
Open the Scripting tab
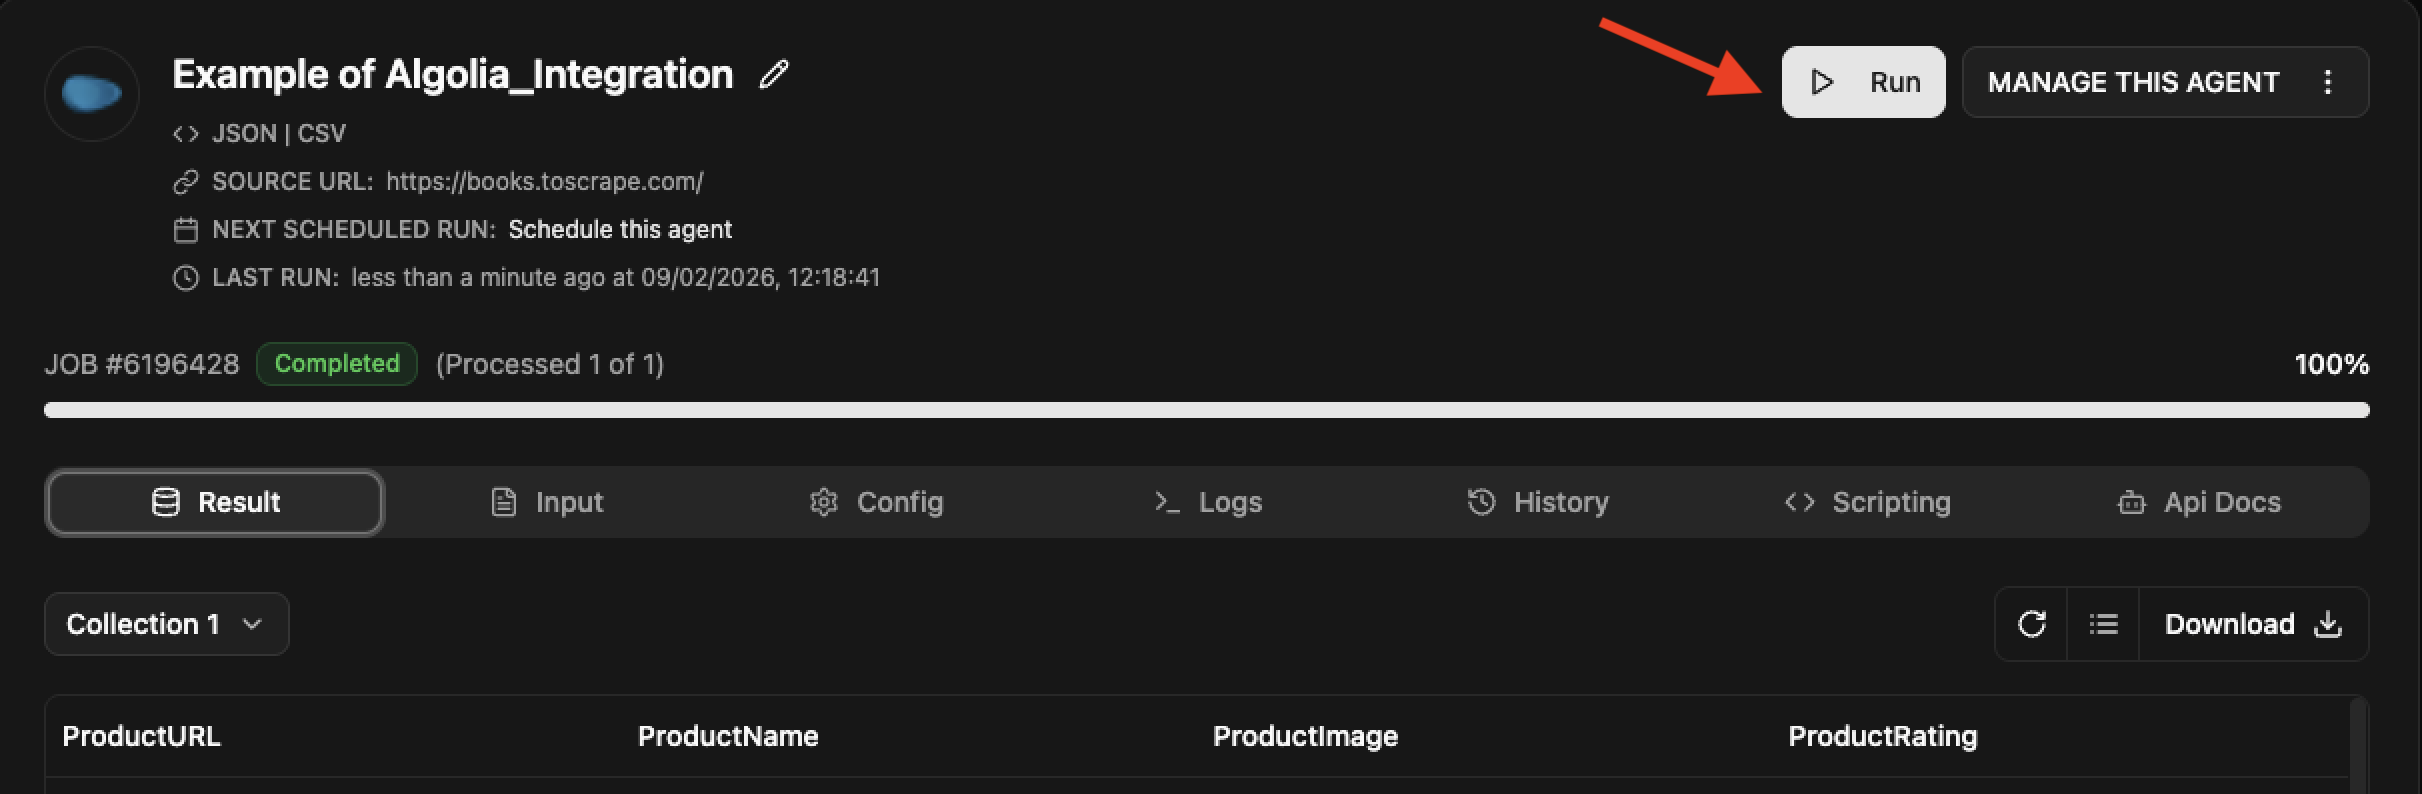[1868, 502]
